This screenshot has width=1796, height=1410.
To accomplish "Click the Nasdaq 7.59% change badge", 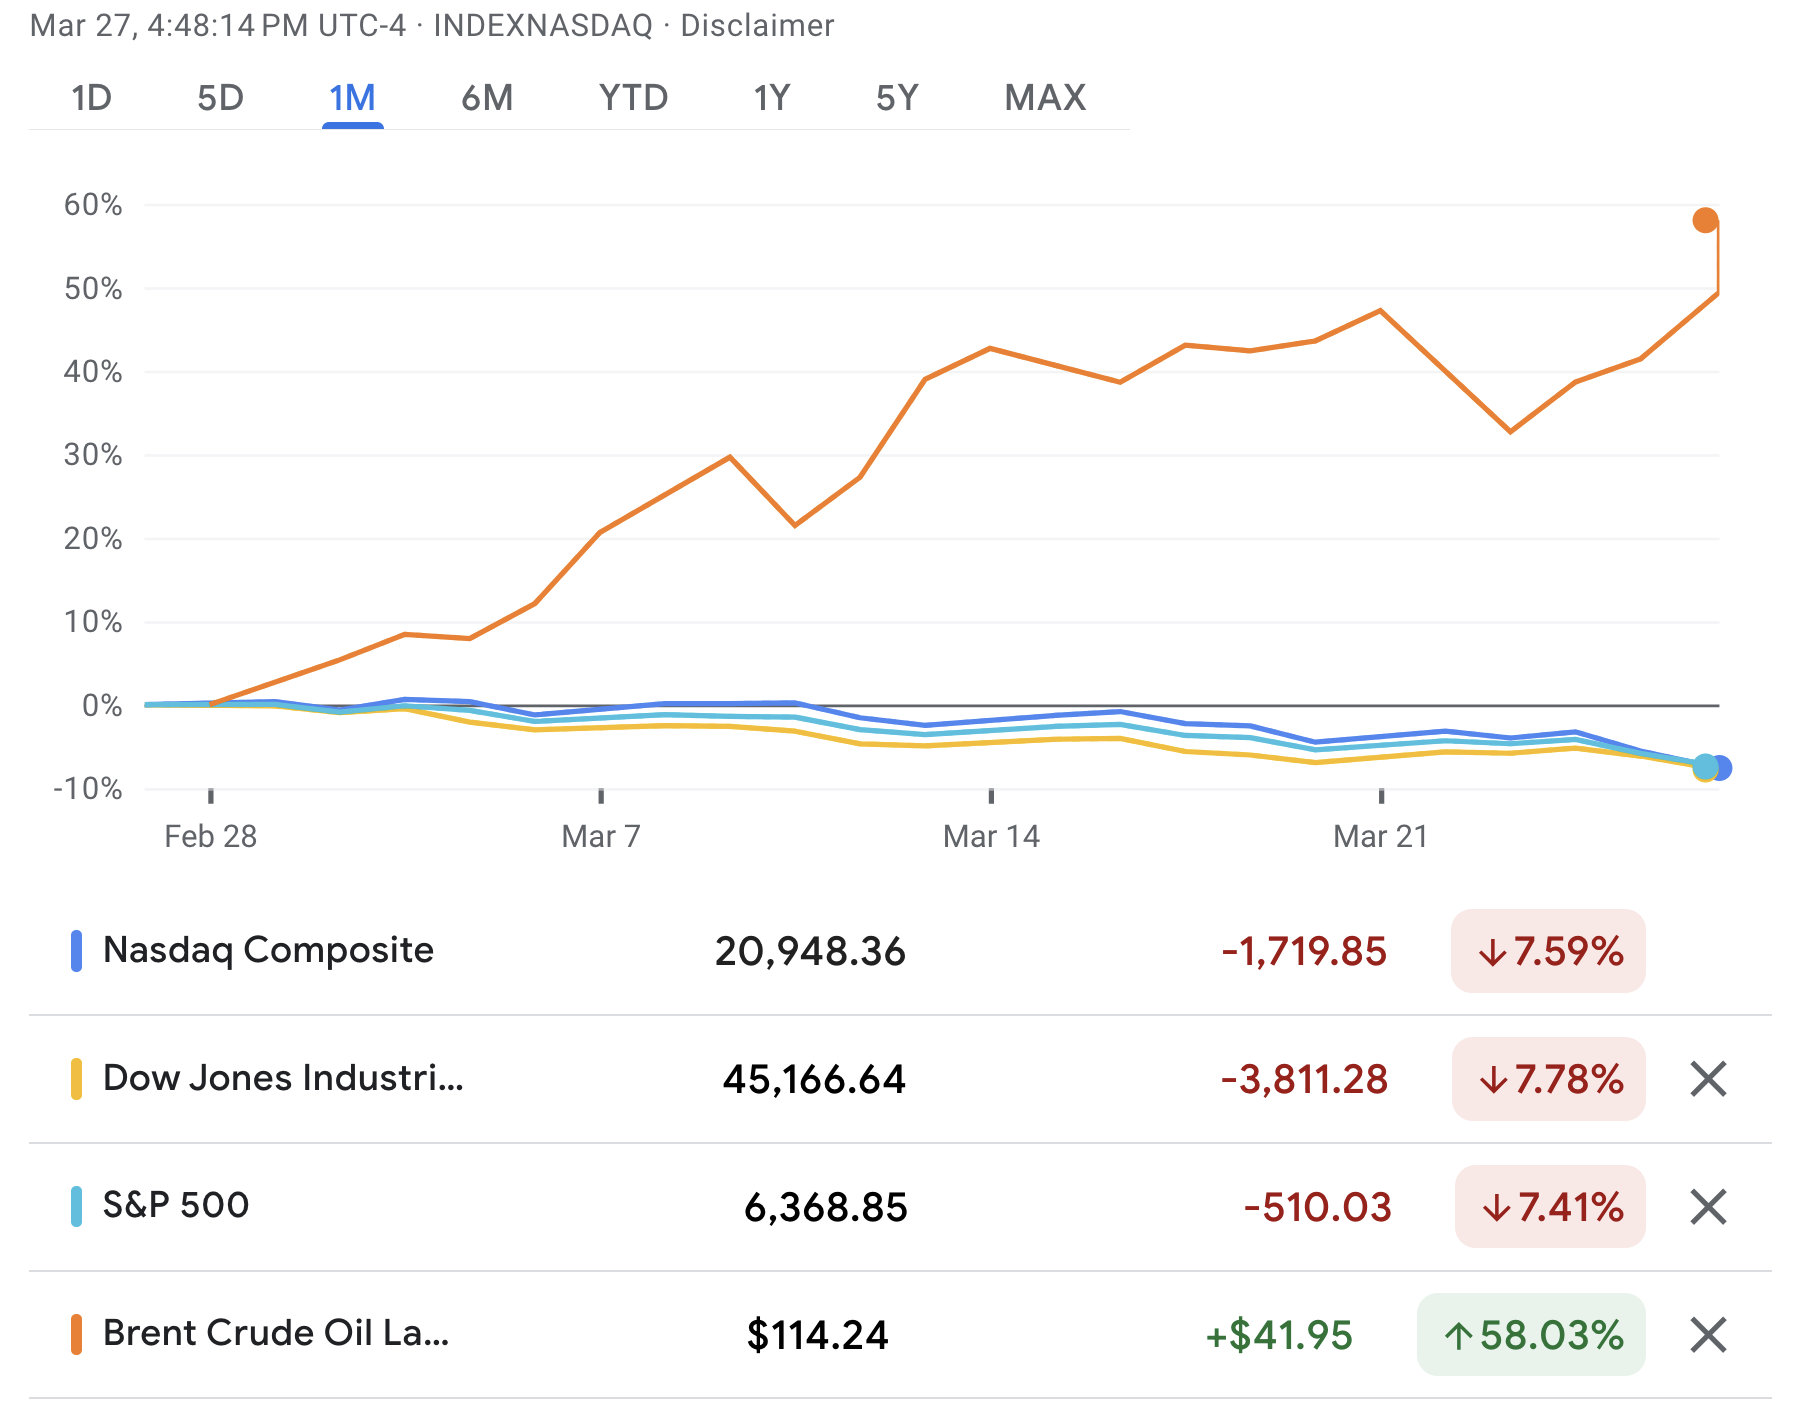I will point(1548,951).
